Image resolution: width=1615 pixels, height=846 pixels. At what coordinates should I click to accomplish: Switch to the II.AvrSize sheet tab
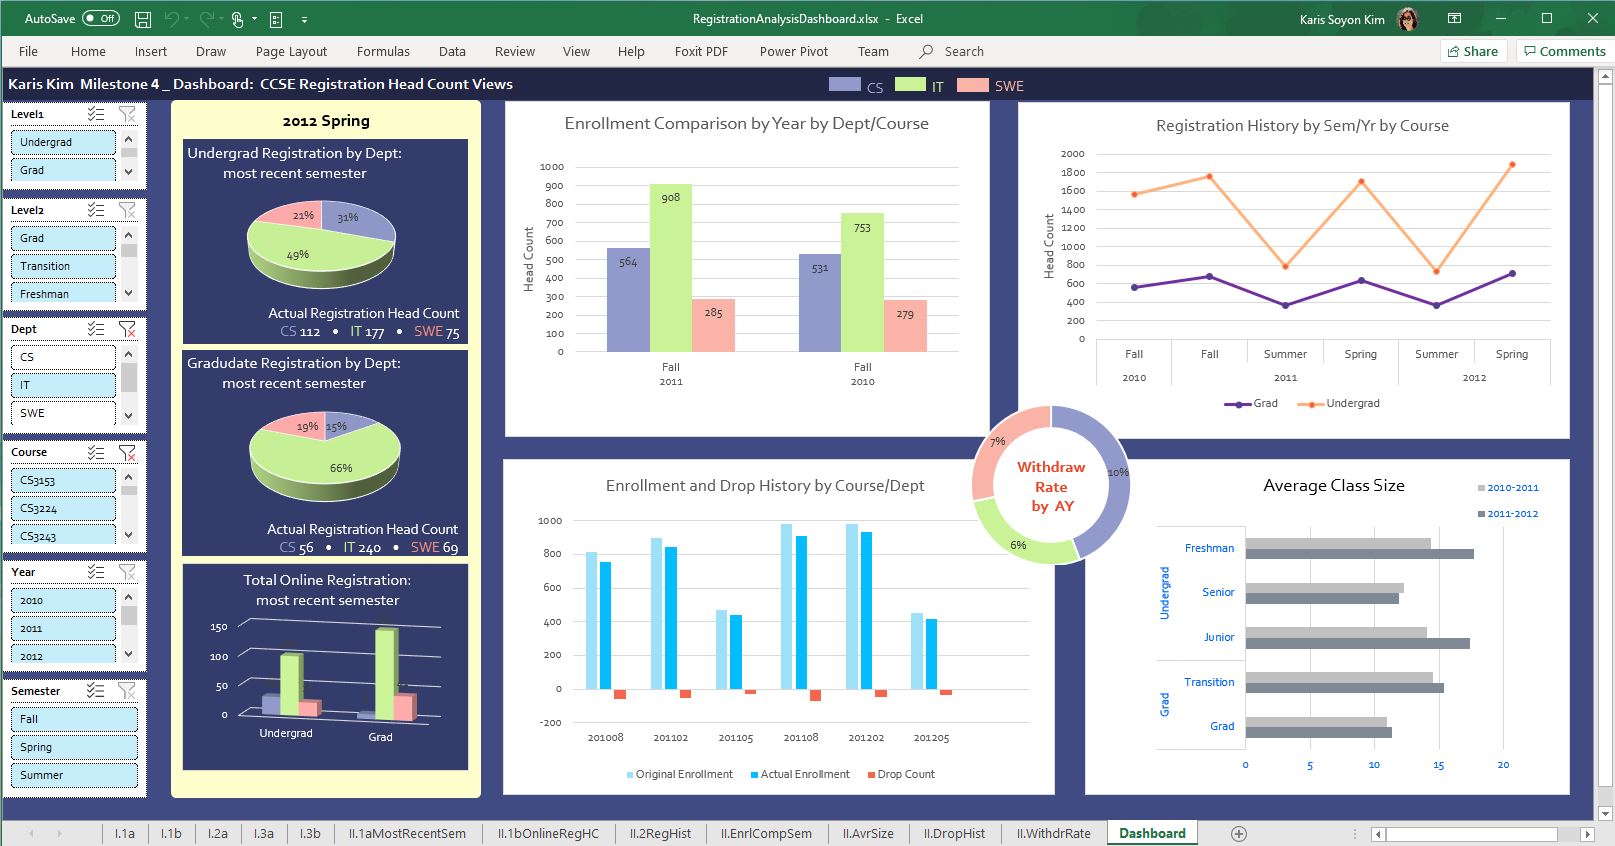pyautogui.click(x=868, y=833)
